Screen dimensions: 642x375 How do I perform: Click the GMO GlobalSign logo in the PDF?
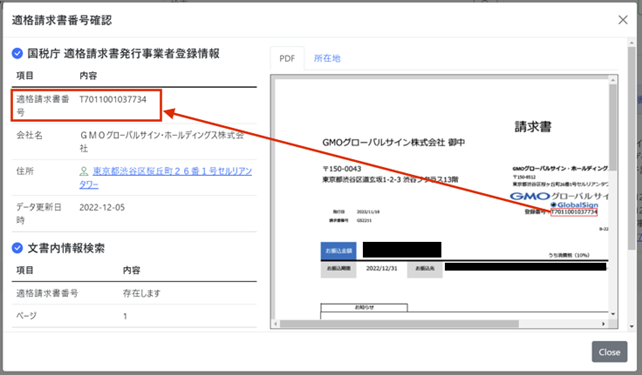point(559,200)
